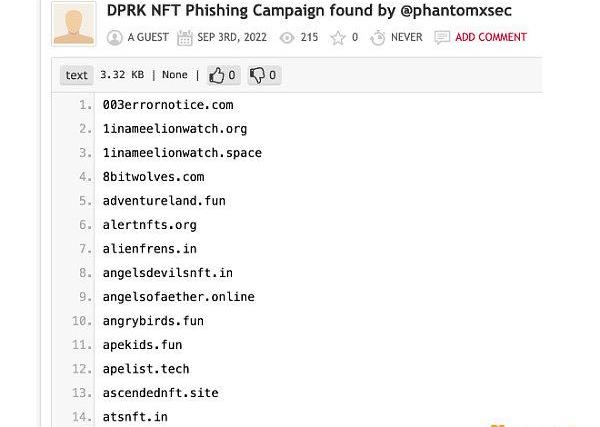Screen dimensions: 600x427
Task: Click the 8bitwolves.com line
Action: pos(153,177)
